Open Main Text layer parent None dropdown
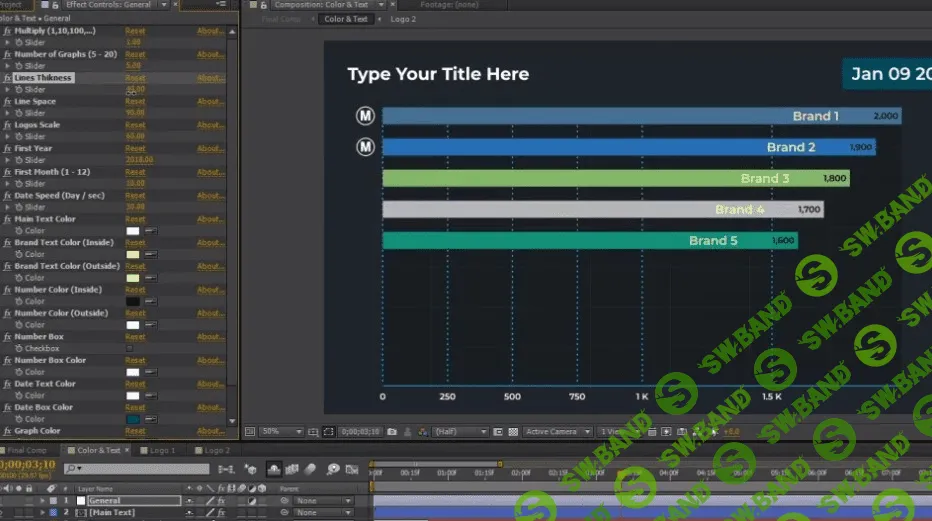 pyautogui.click(x=323, y=513)
